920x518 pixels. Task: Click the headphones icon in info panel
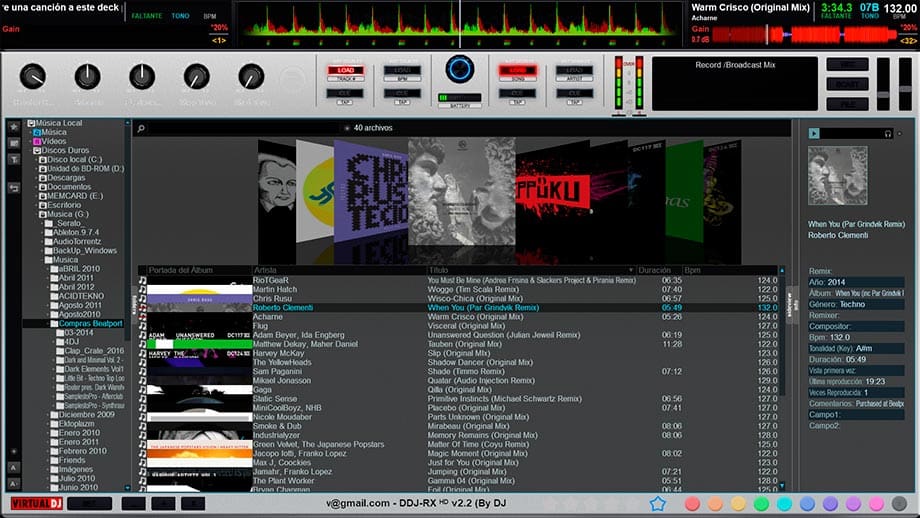click(888, 134)
